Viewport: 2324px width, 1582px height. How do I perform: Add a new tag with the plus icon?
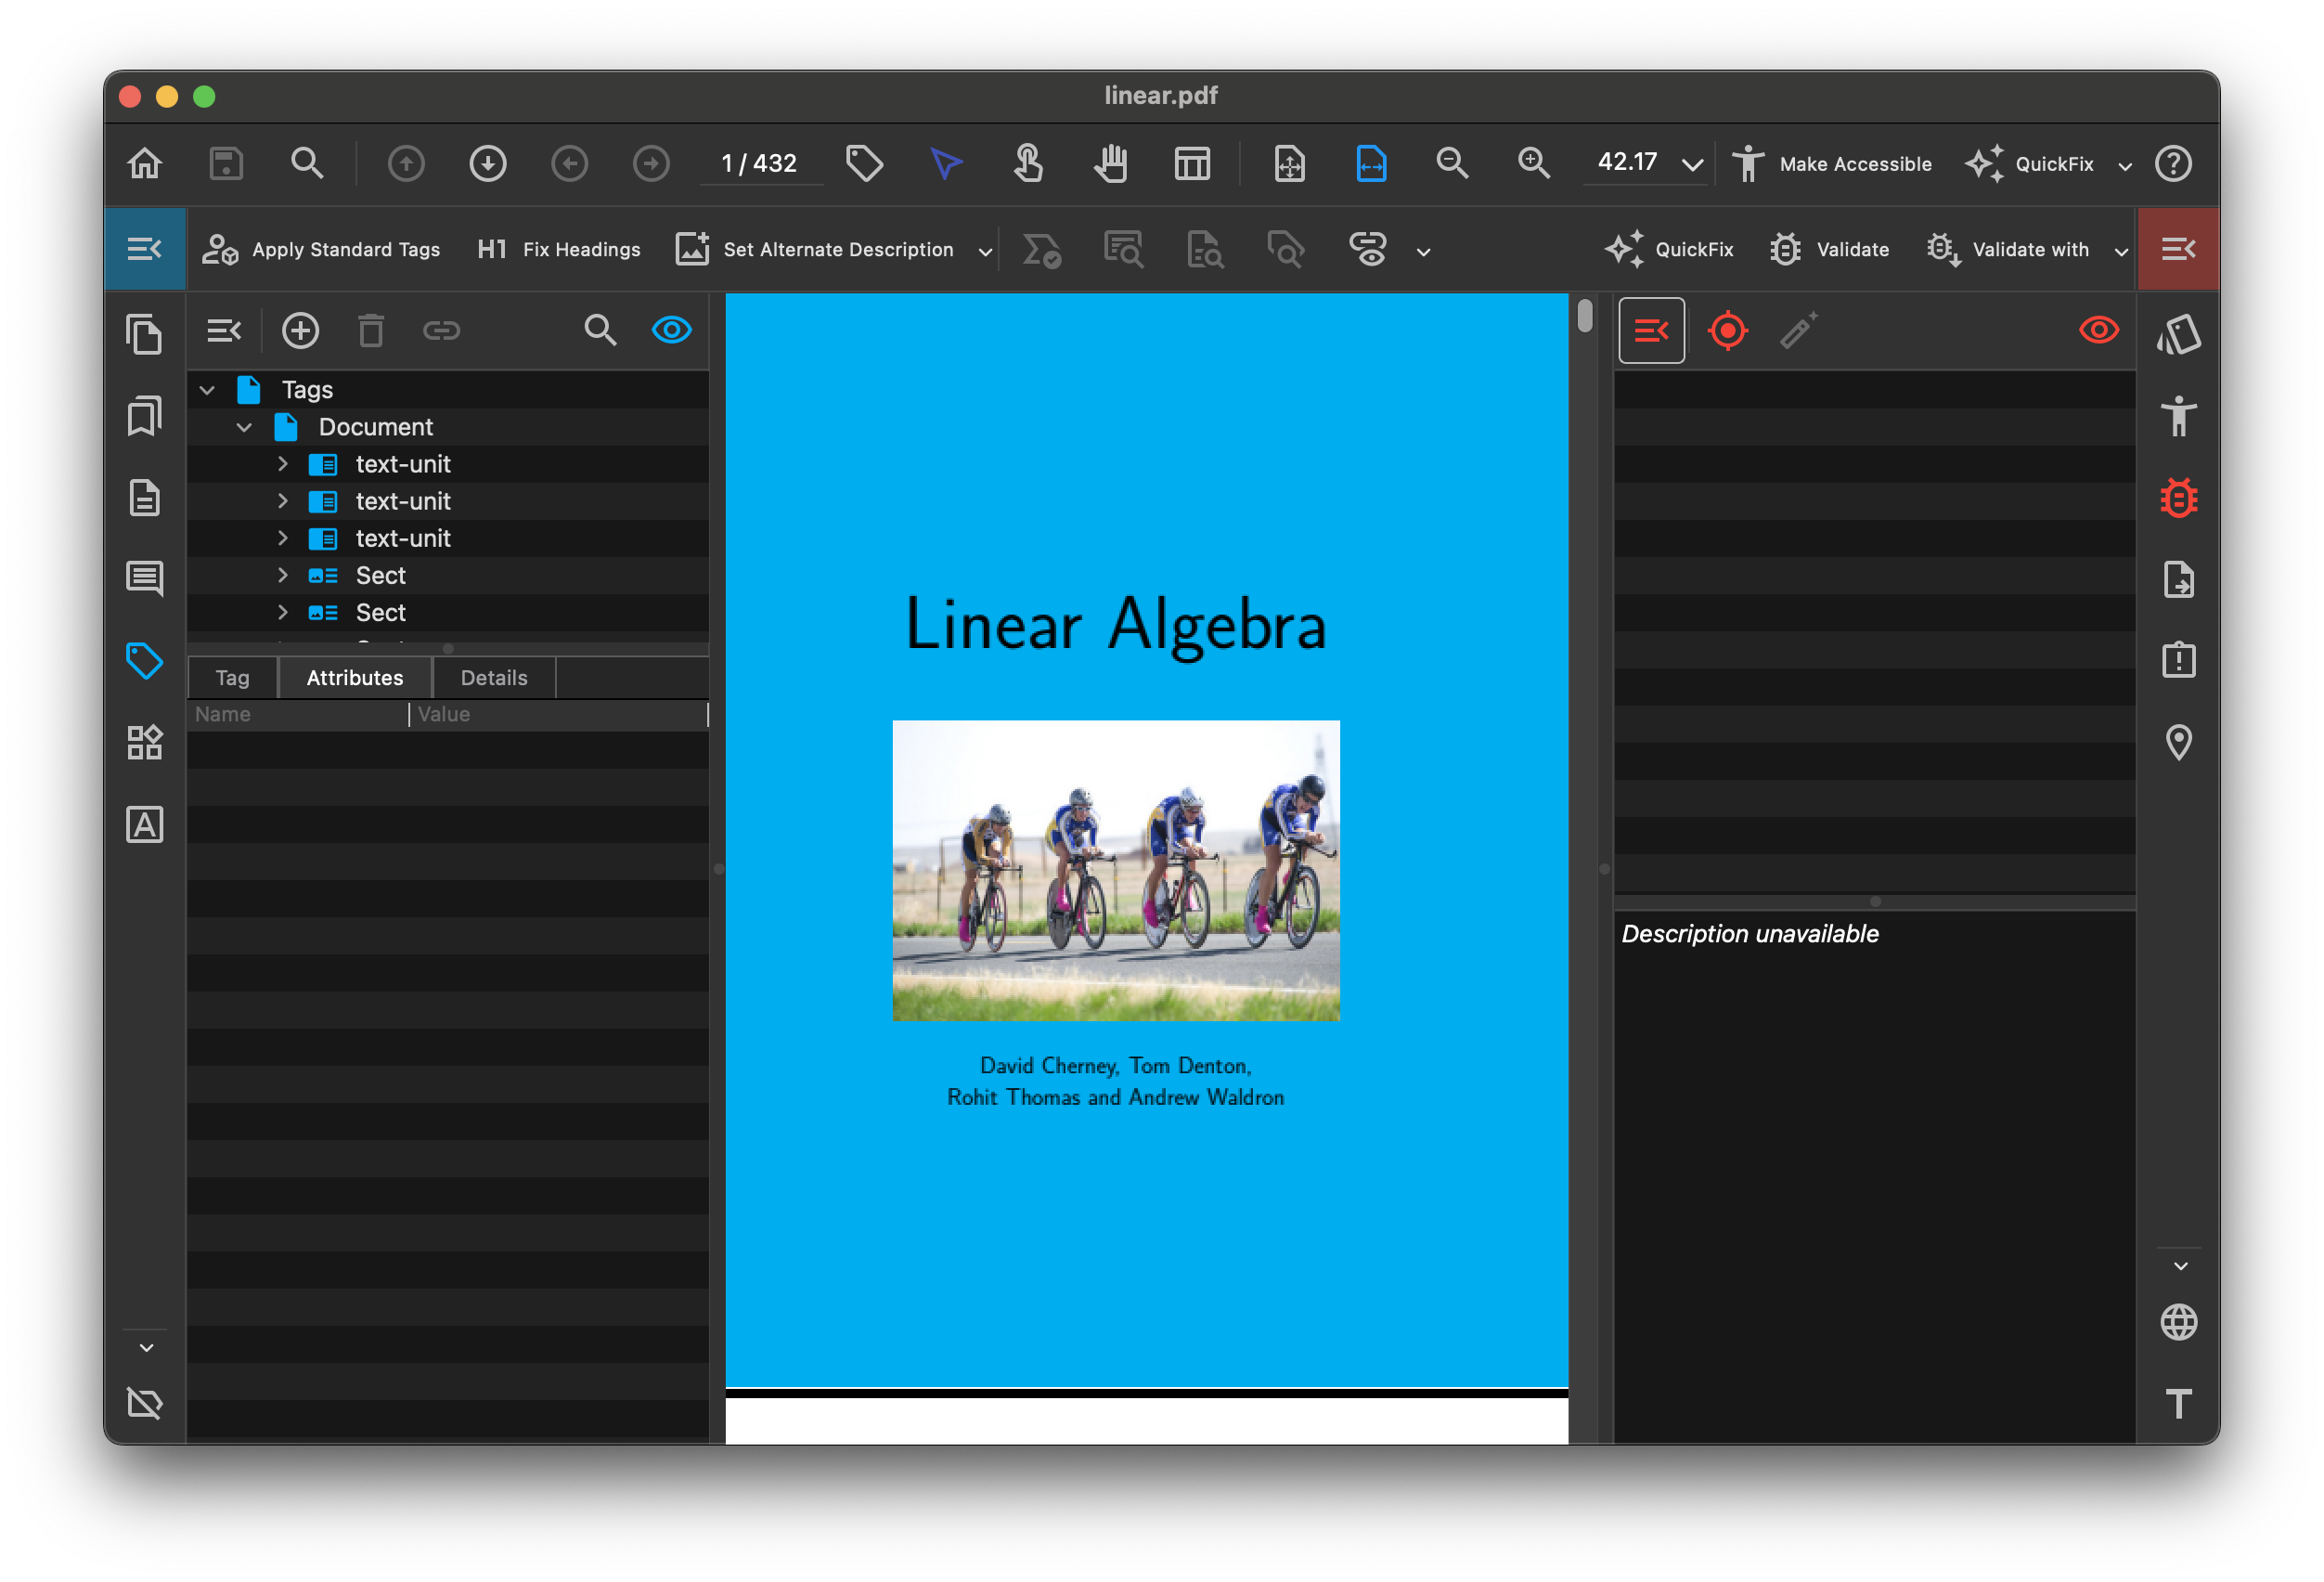tap(300, 330)
